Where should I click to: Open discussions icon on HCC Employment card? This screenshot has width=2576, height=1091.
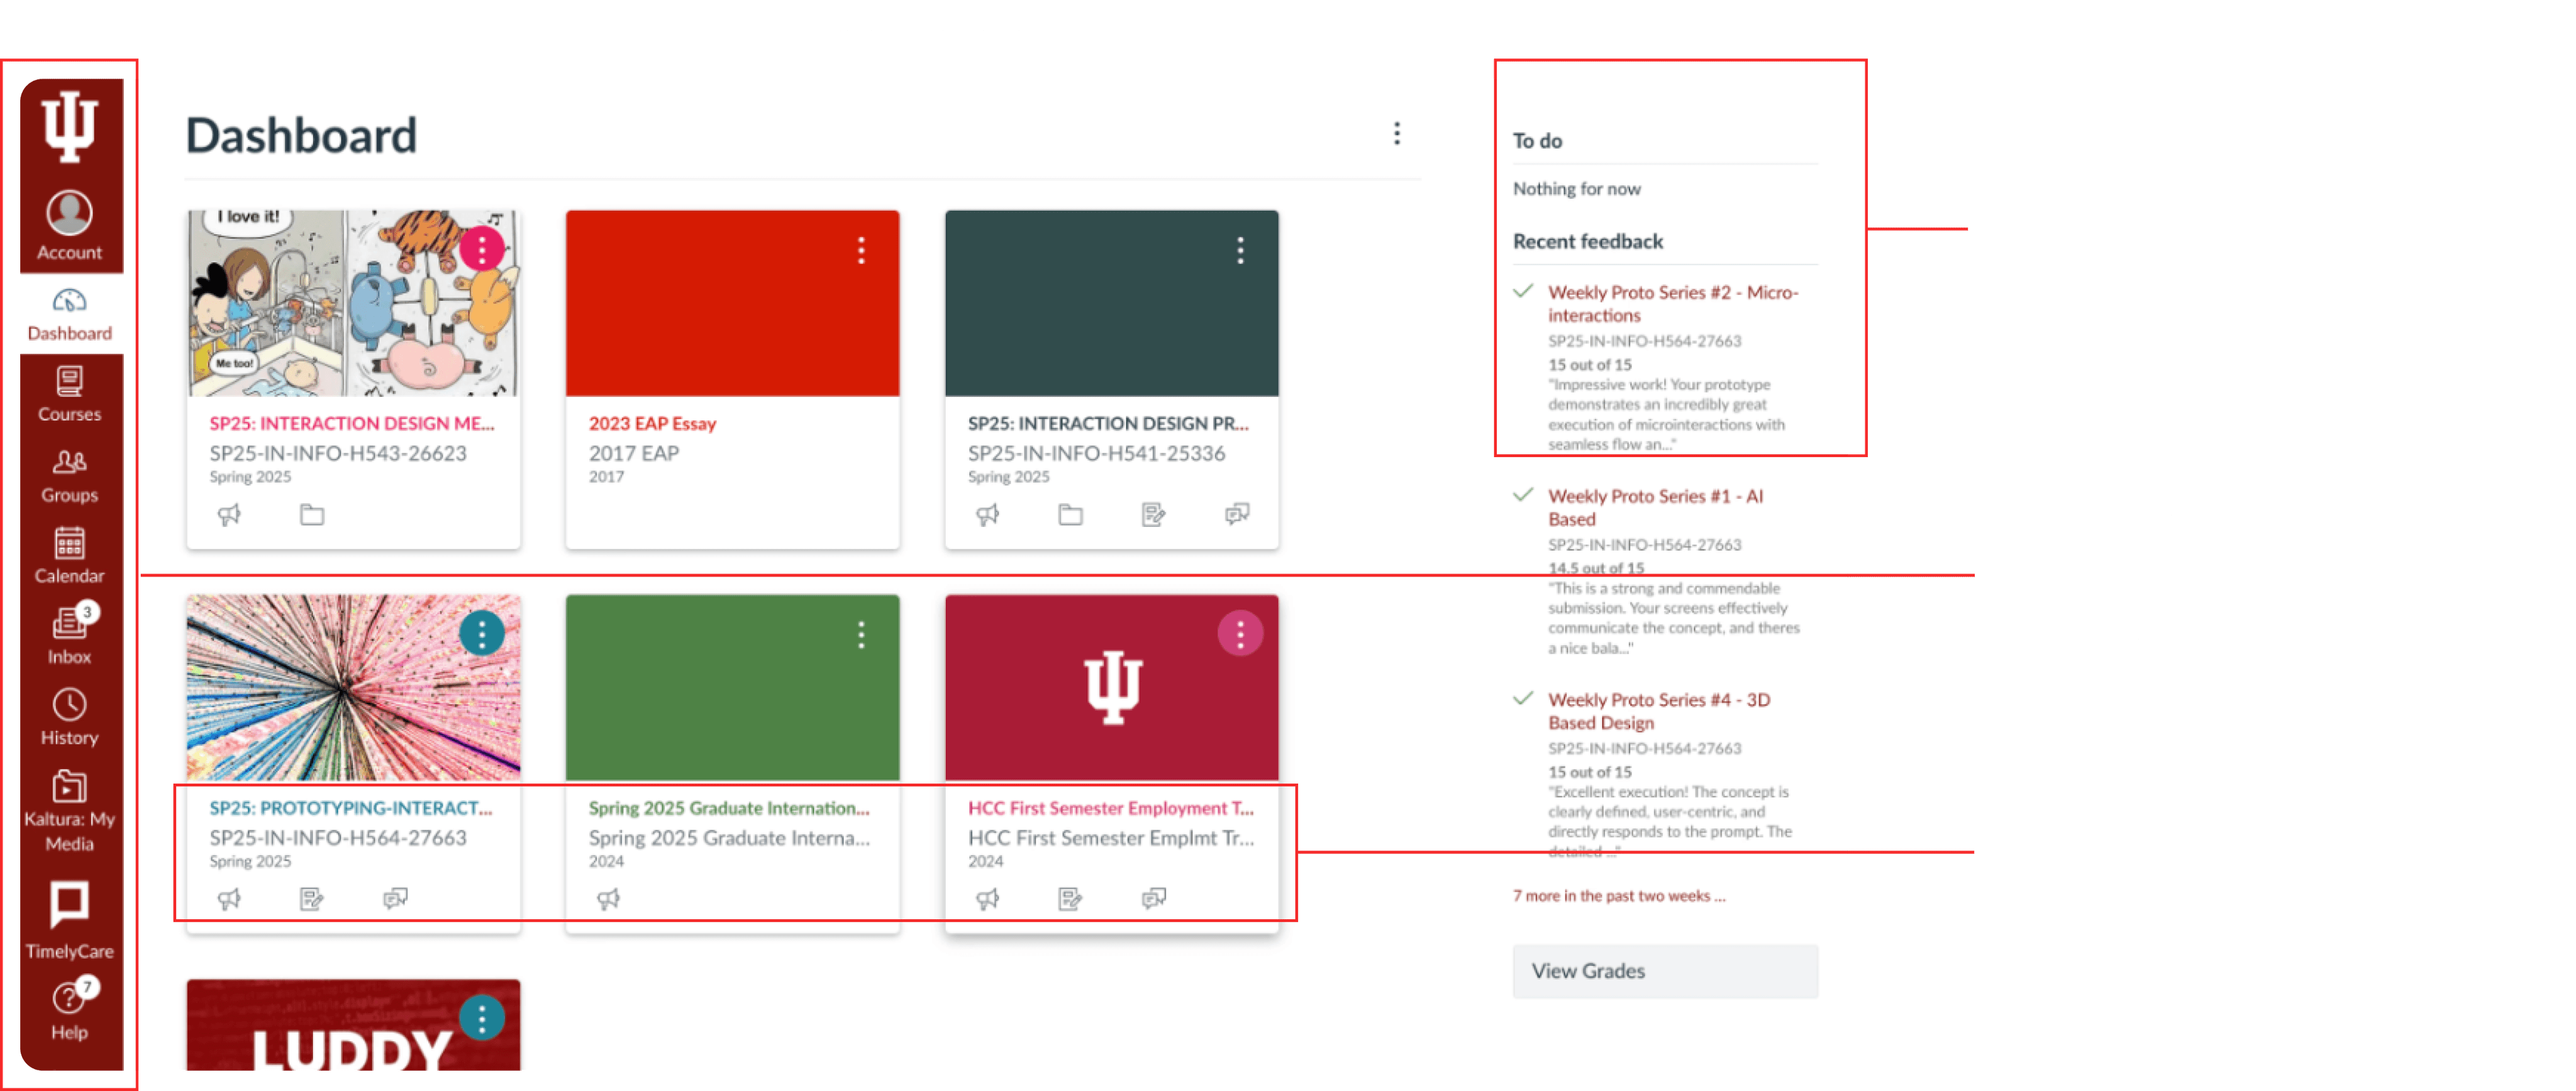[x=1154, y=898]
